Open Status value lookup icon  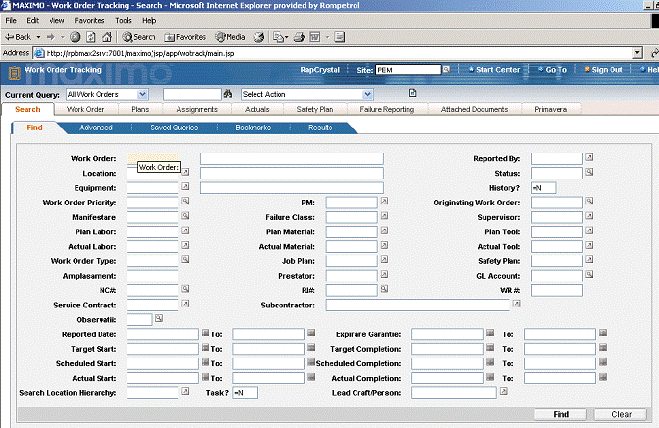click(x=589, y=172)
